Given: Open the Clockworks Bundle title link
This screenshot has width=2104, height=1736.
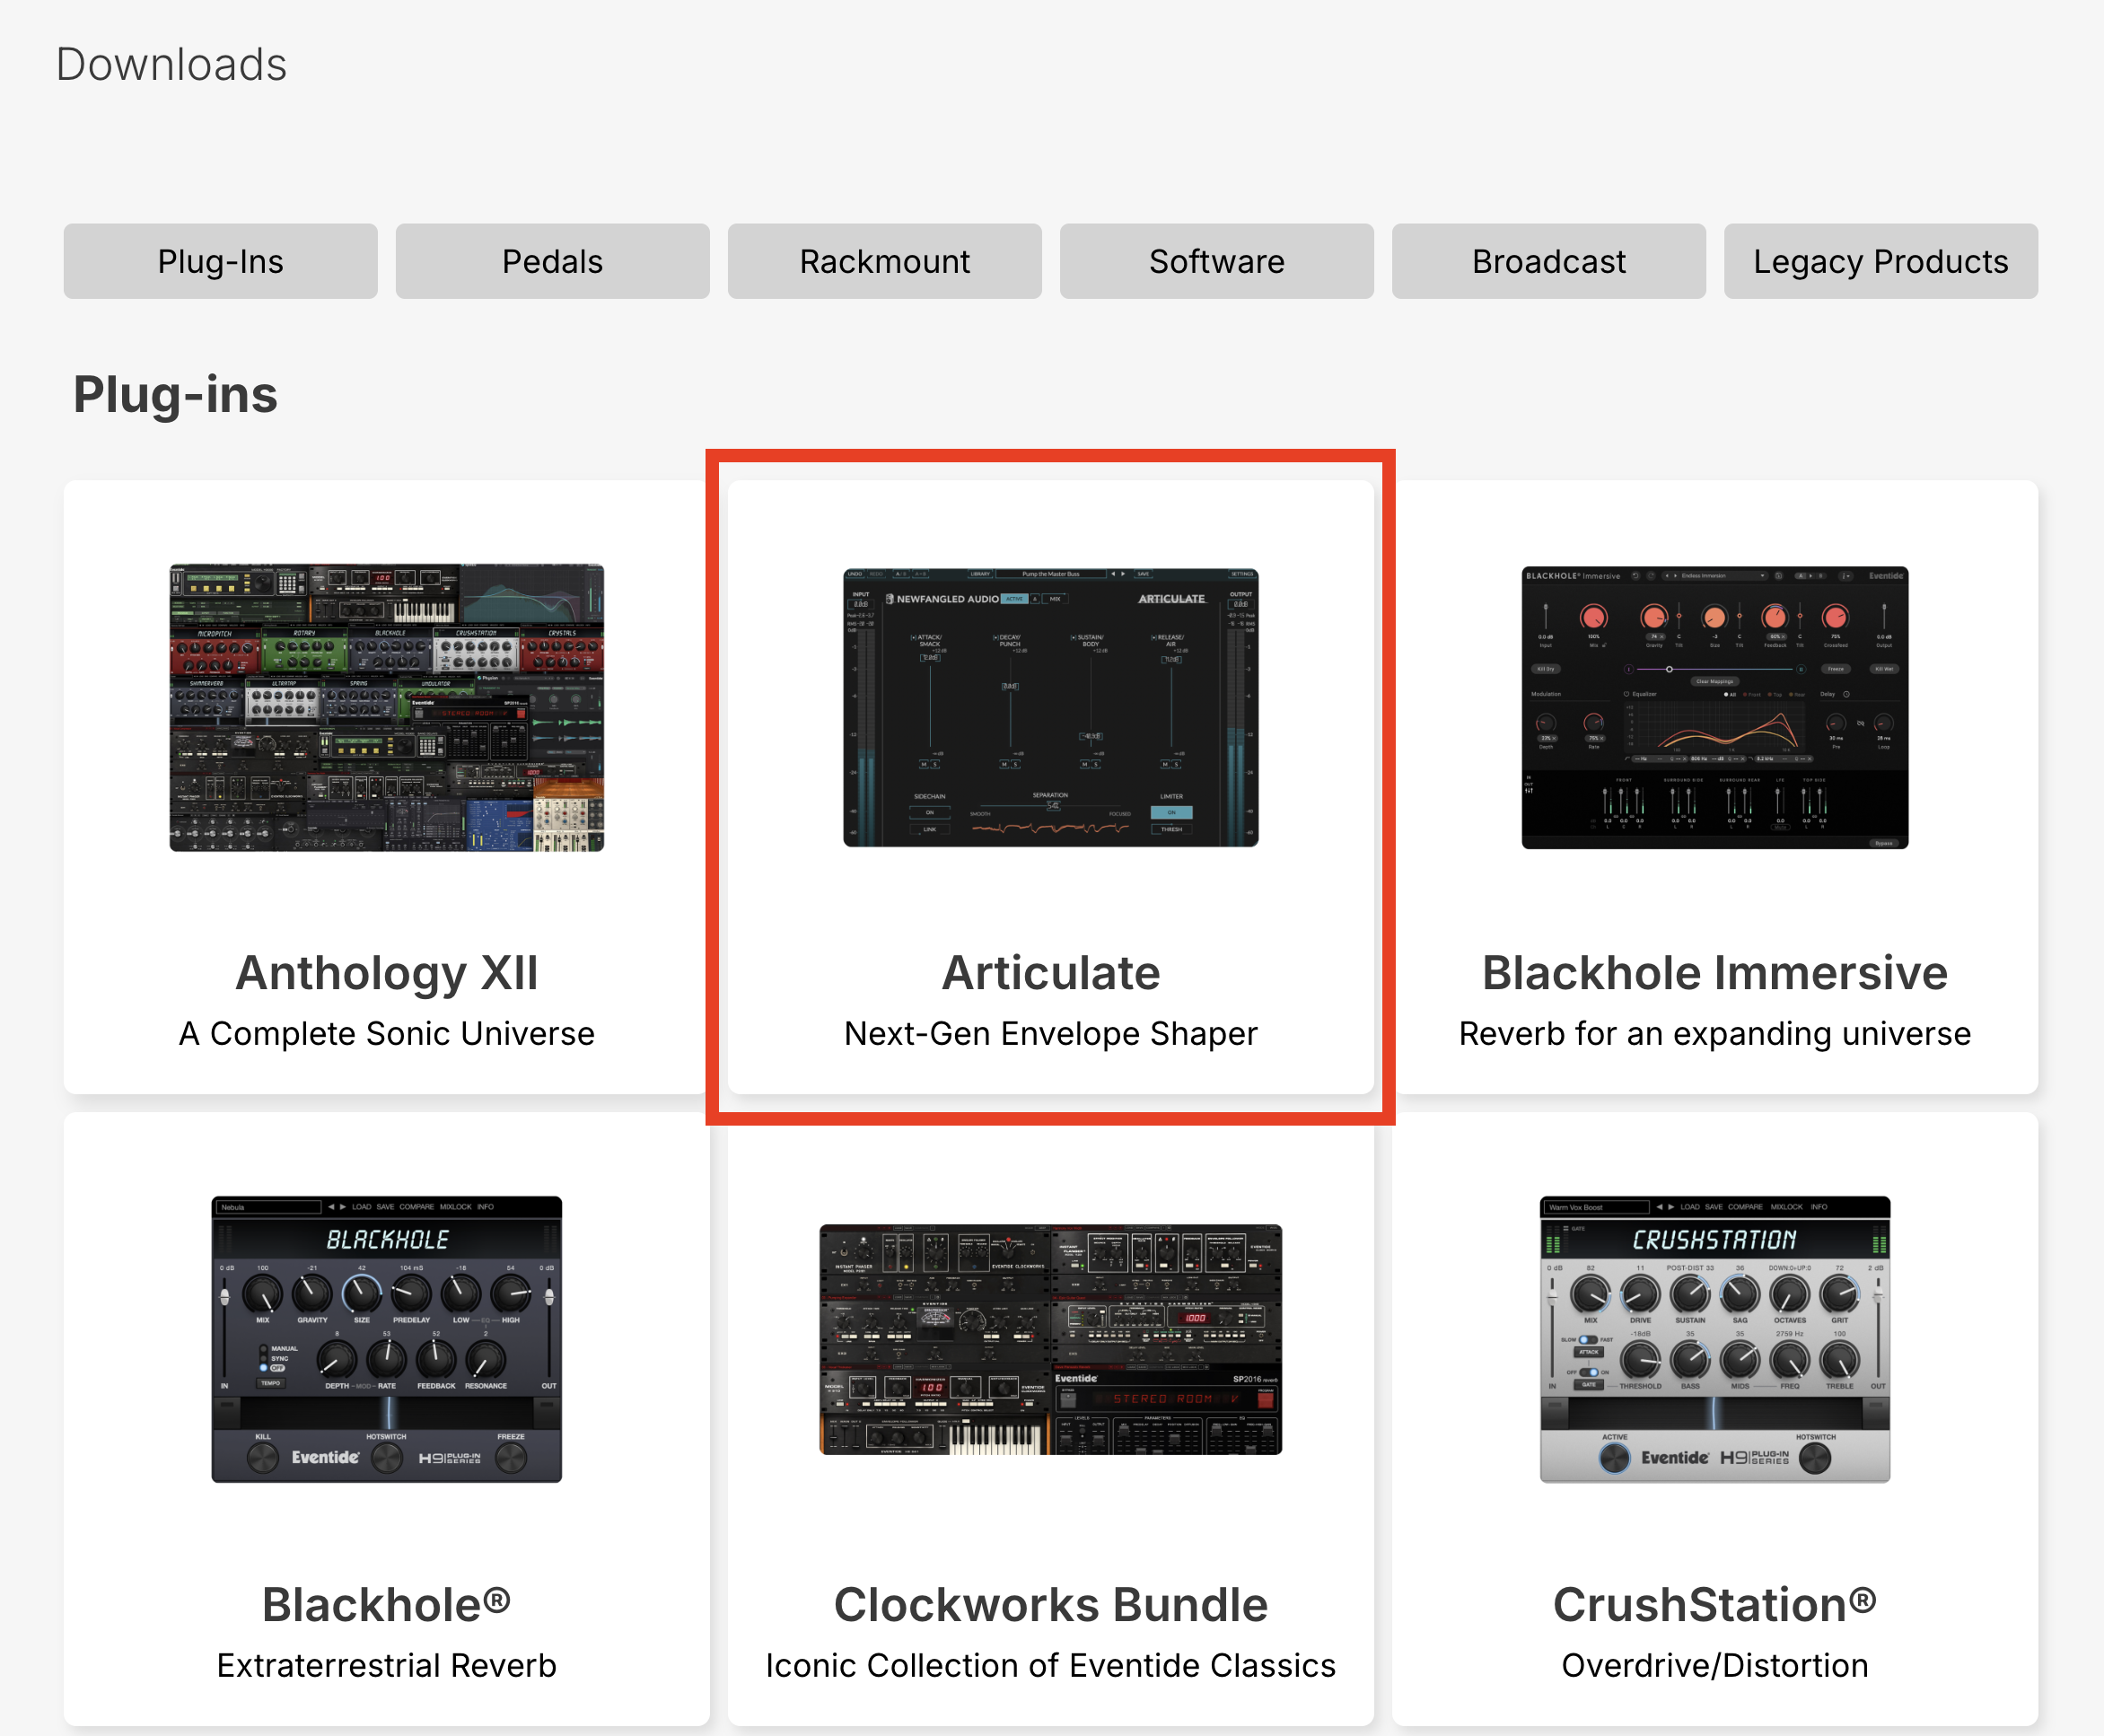Looking at the screenshot, I should [x=1050, y=1605].
